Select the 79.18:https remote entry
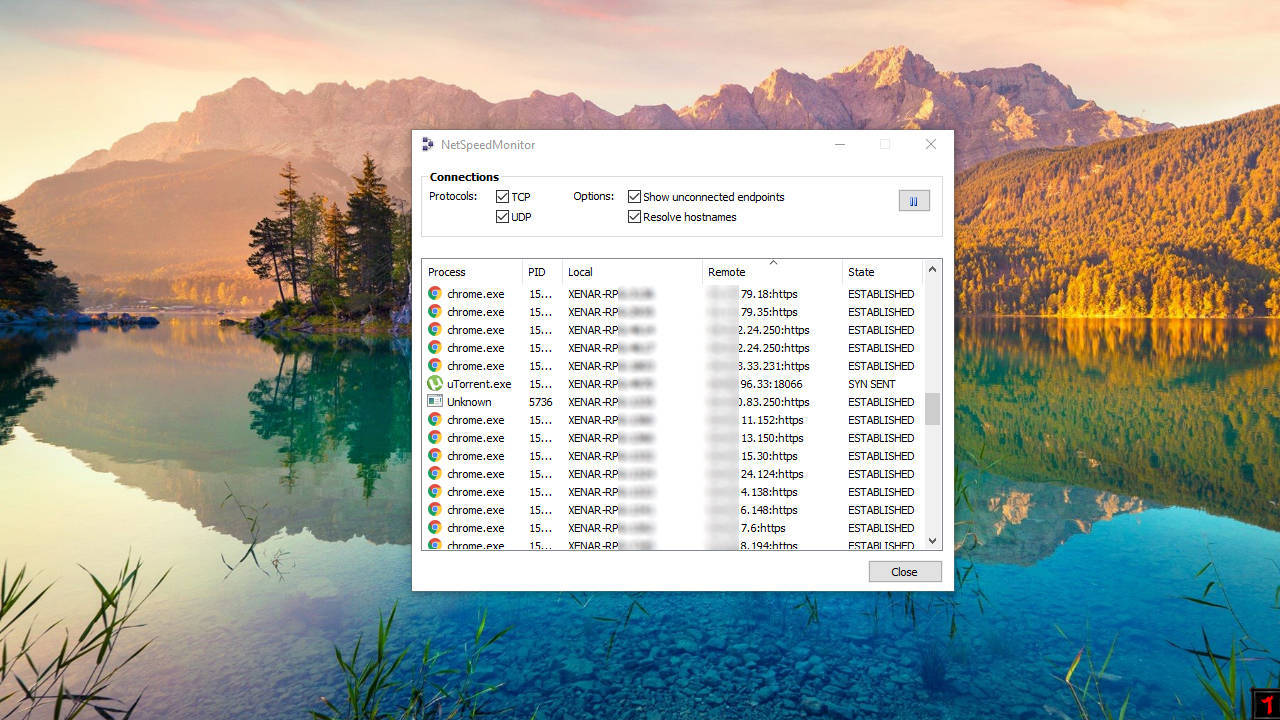This screenshot has width=1280, height=720. (x=769, y=294)
